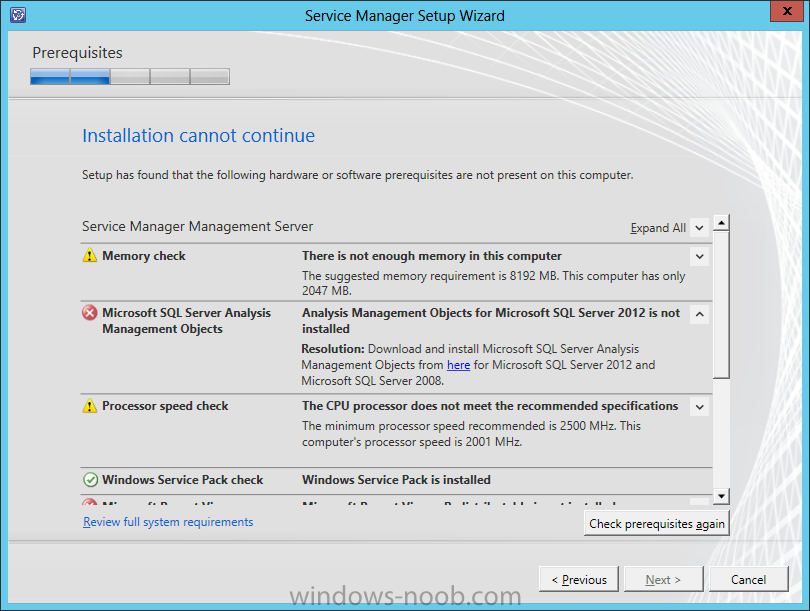Click 'Windows Service Pack is installed' text
Screen dimensions: 810x611
[x=396, y=480]
